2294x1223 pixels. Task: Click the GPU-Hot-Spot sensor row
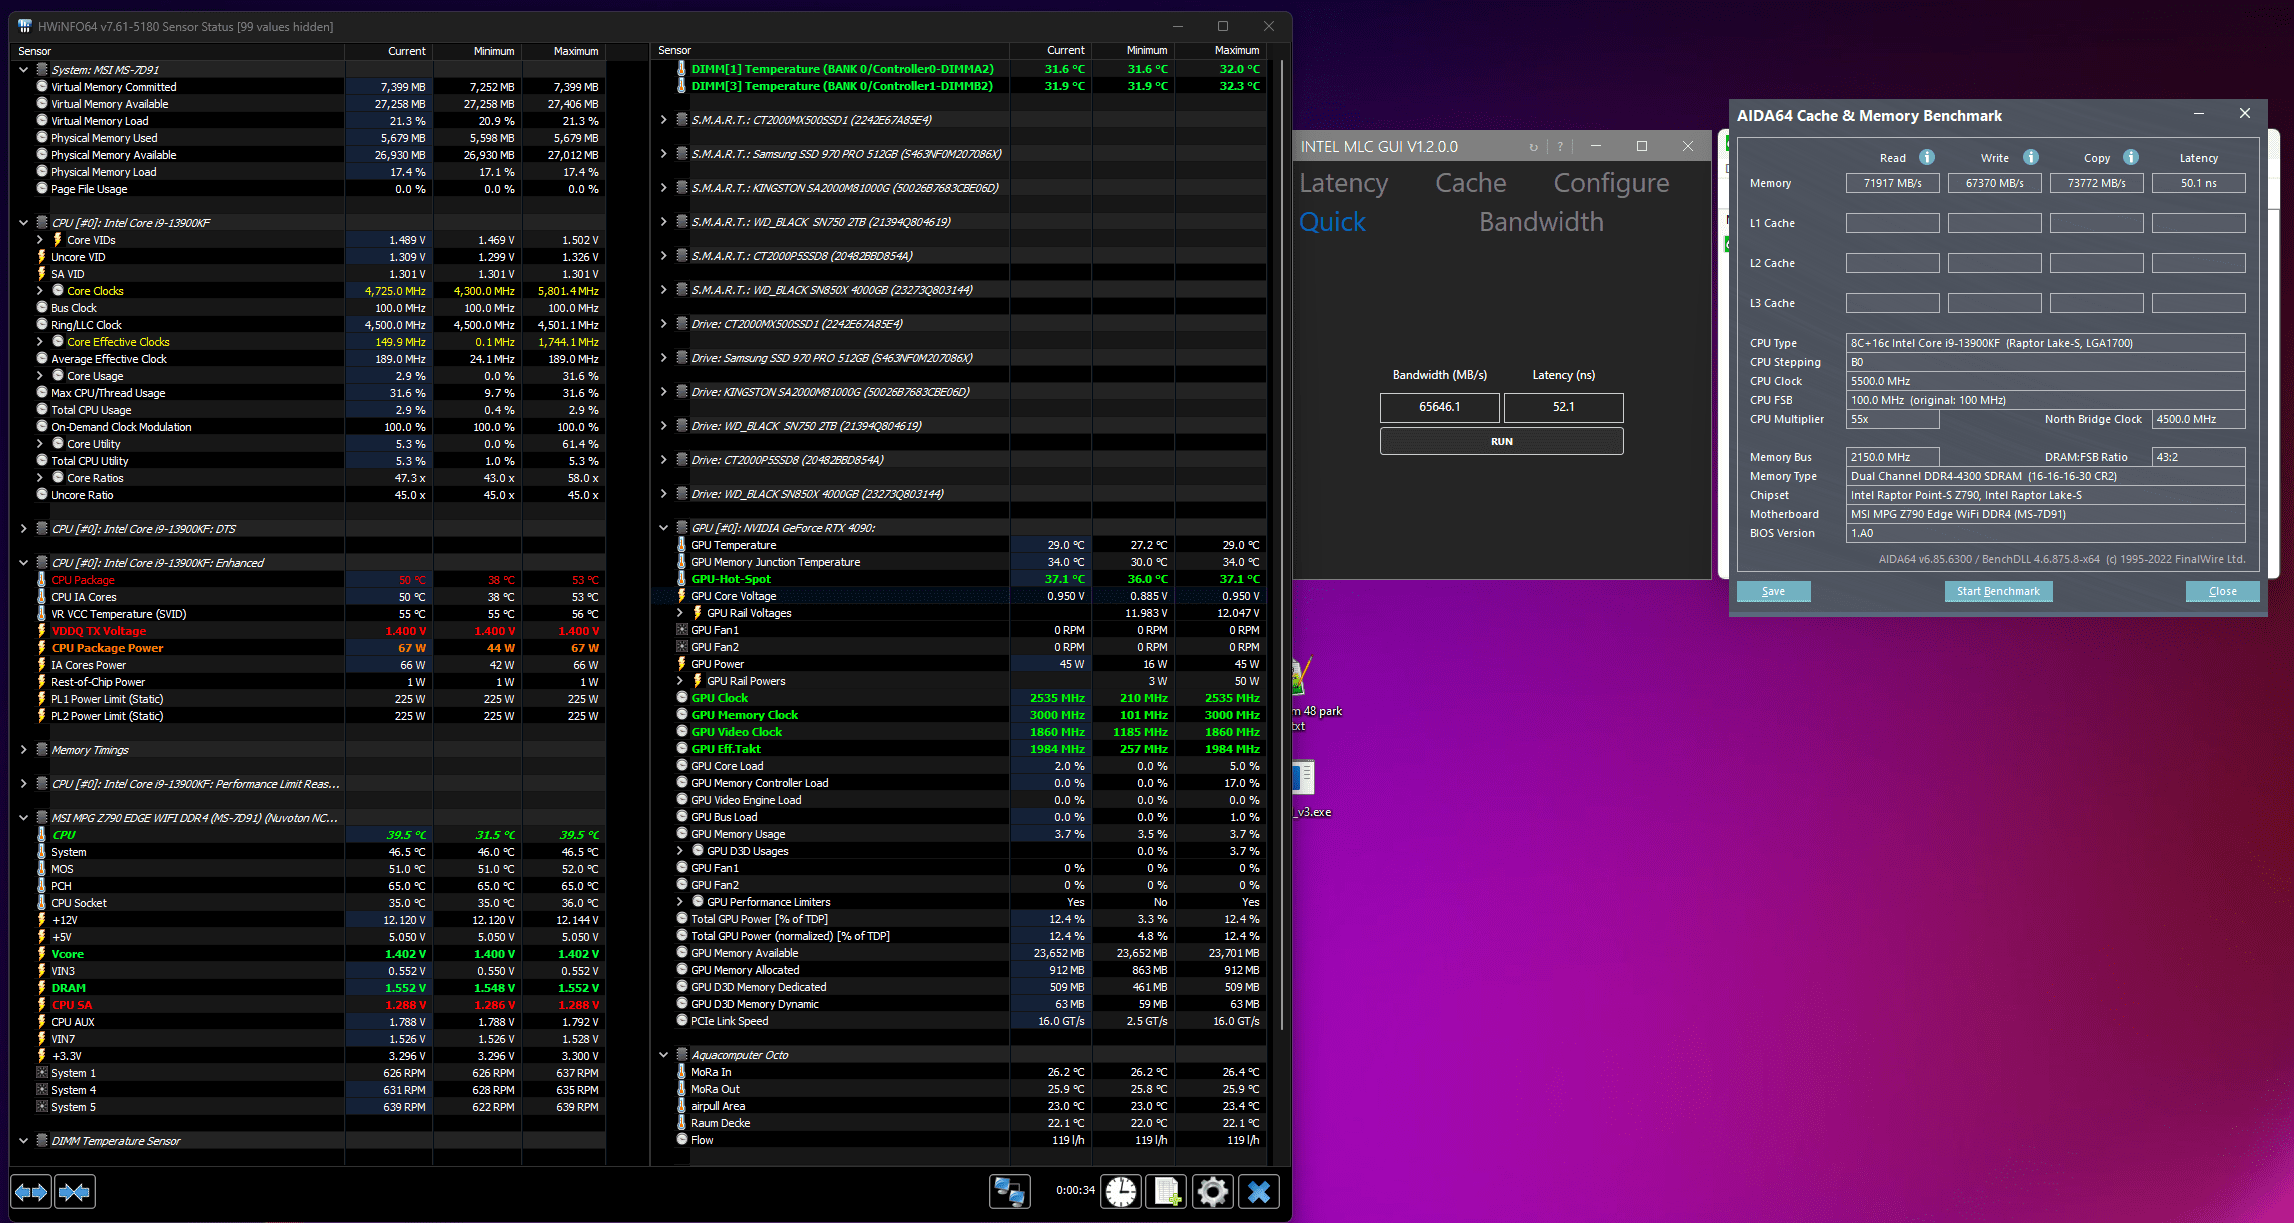click(x=970, y=579)
